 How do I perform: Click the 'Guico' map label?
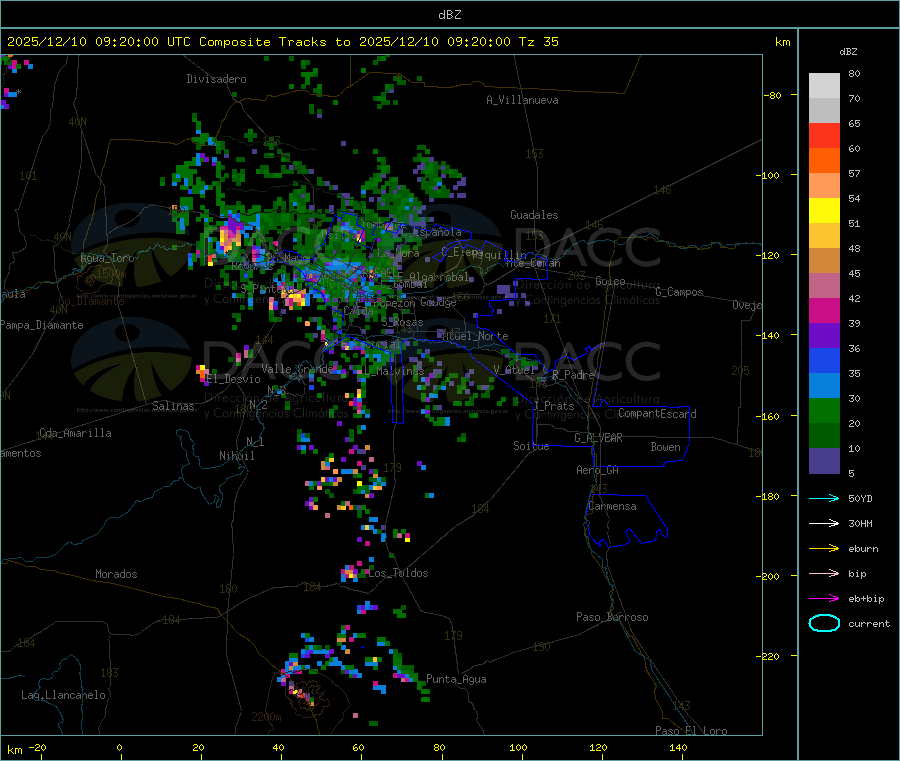pos(610,281)
